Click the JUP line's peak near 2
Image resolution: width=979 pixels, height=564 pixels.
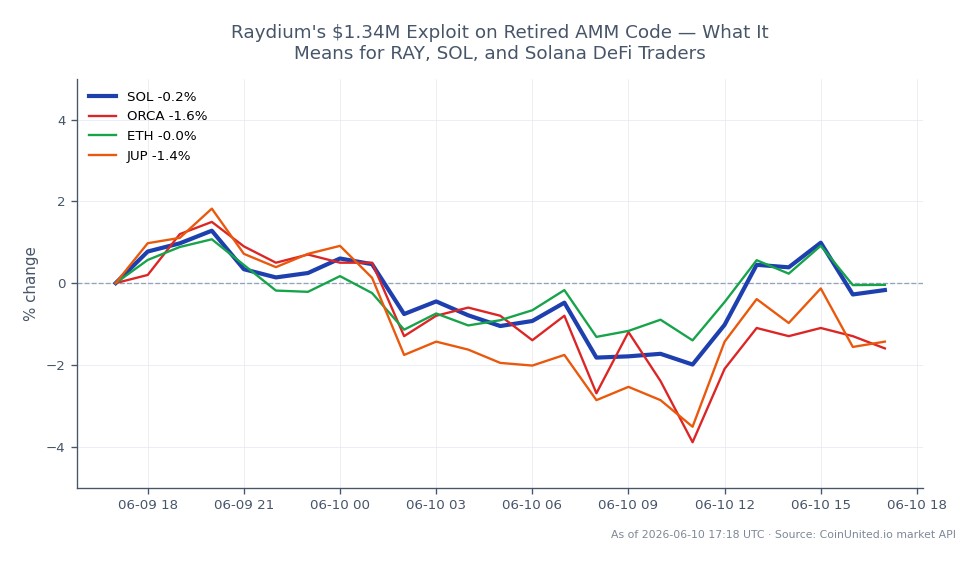[212, 209]
